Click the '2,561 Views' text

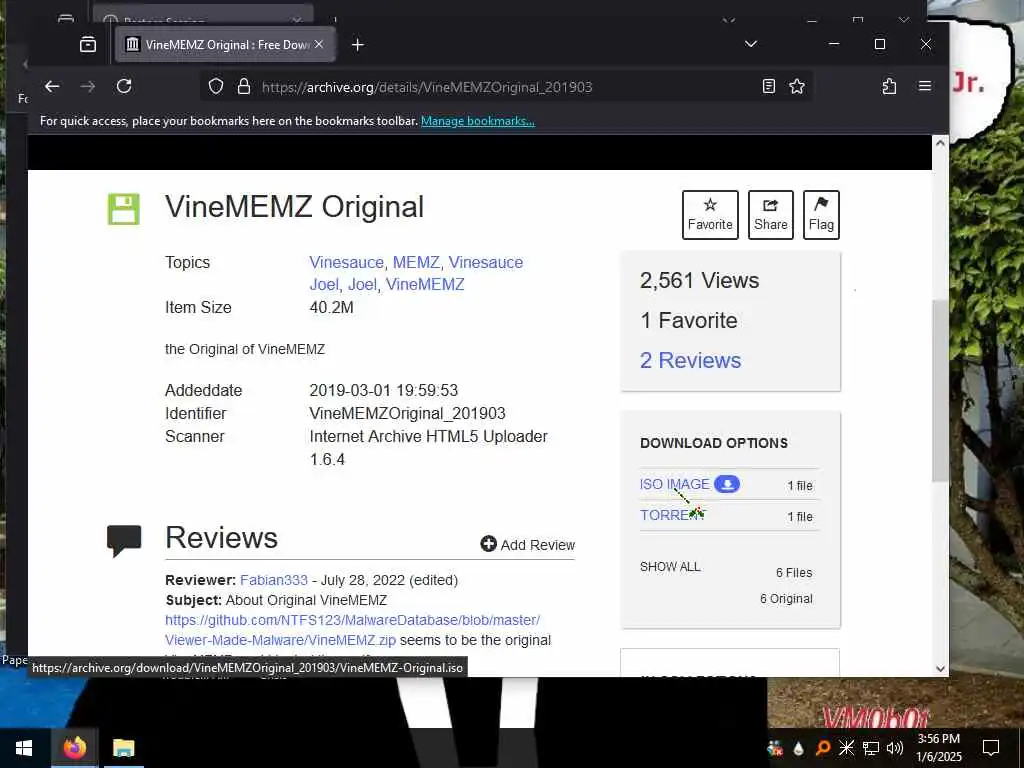(x=699, y=281)
